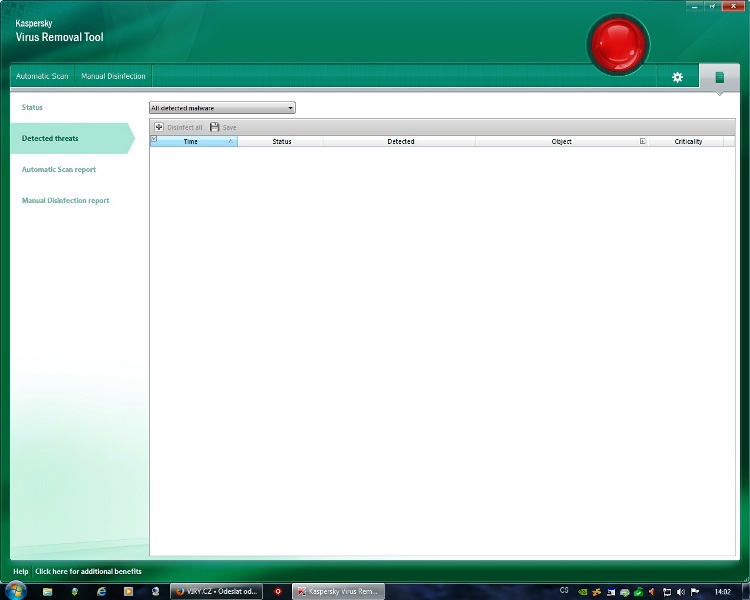Viewport: 750px width, 600px height.
Task: Open the Automatic Scan report link
Action: [59, 170]
